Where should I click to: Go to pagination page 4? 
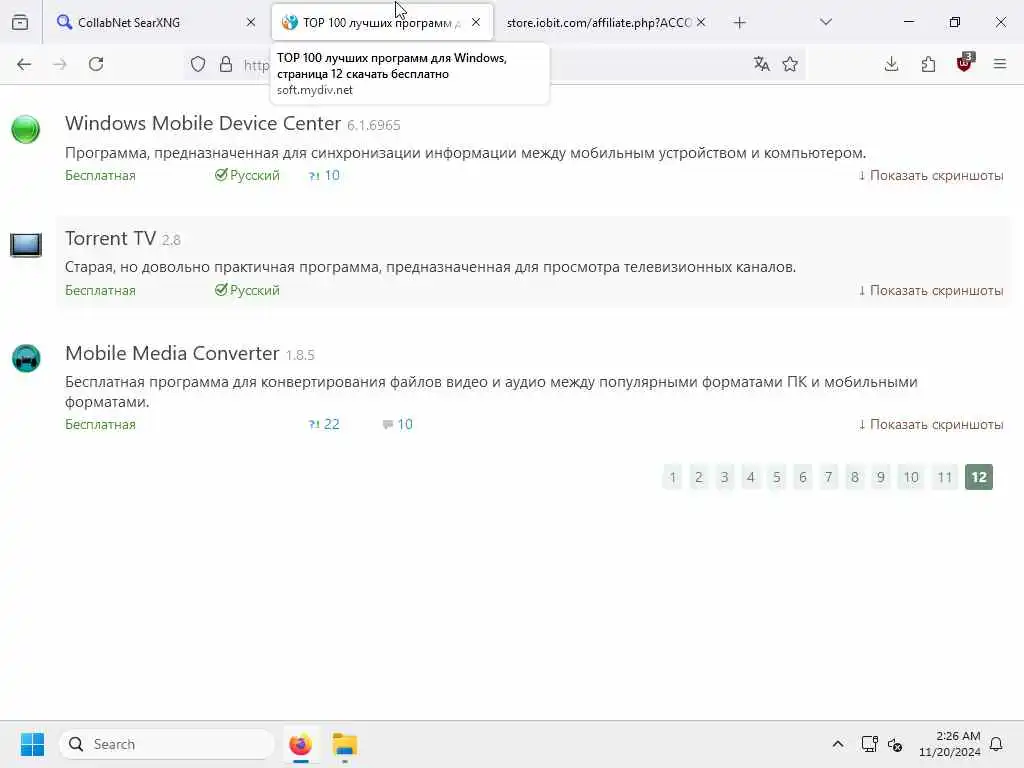[750, 477]
